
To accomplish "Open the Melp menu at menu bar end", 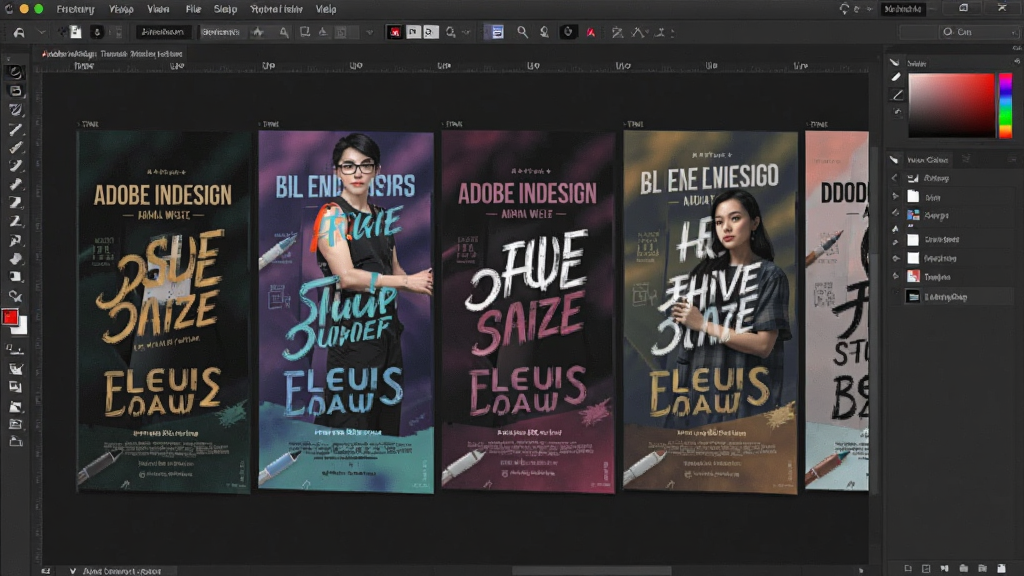I will click(326, 9).
